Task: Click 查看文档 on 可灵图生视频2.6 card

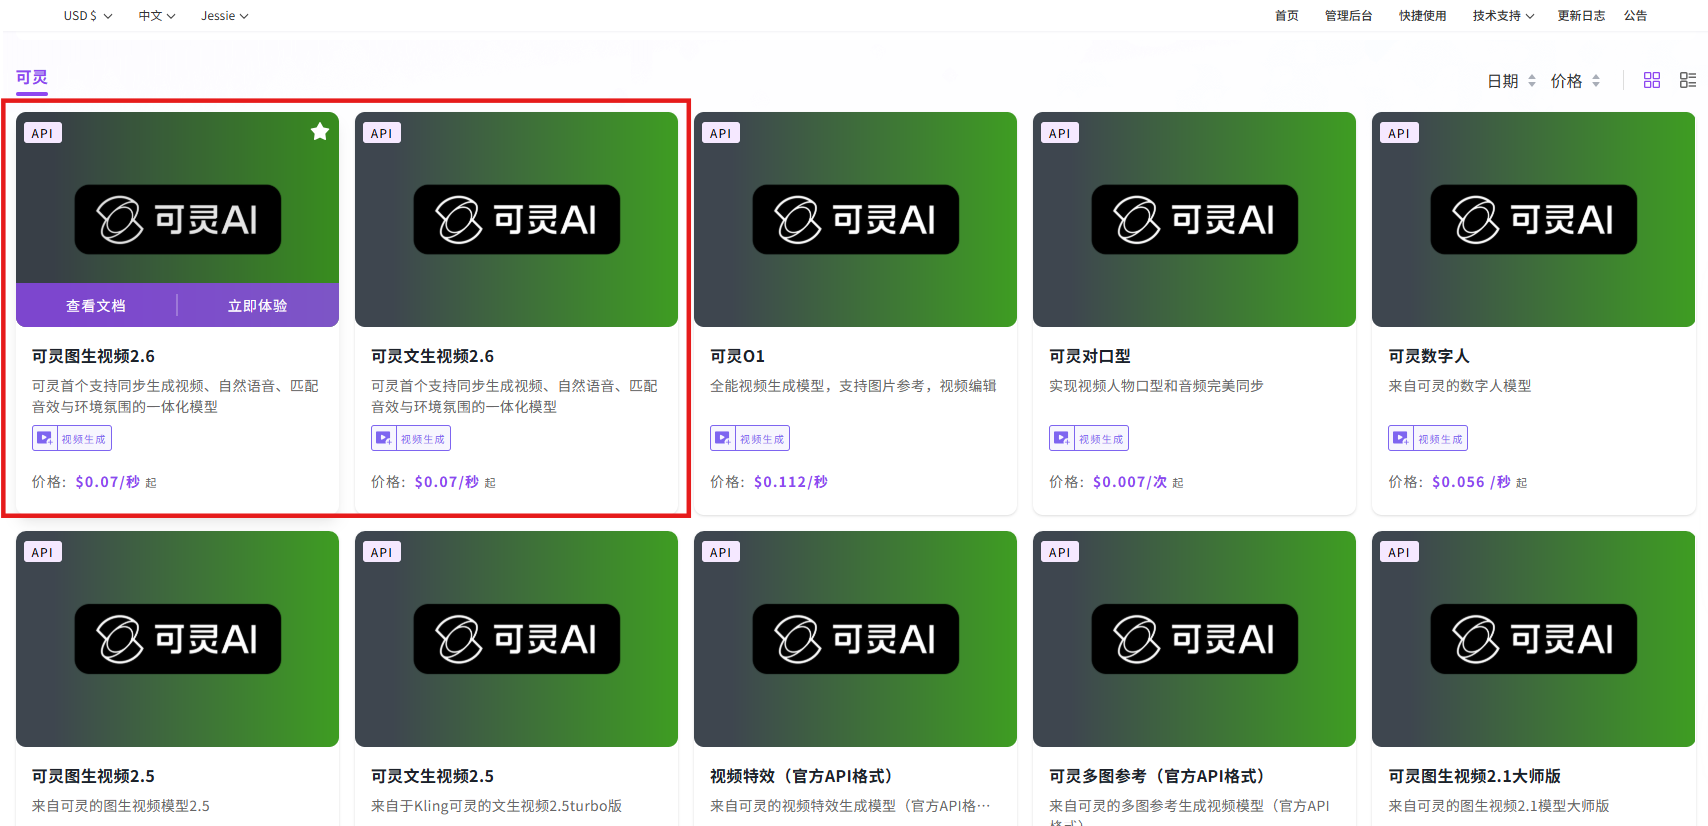Action: tap(96, 306)
